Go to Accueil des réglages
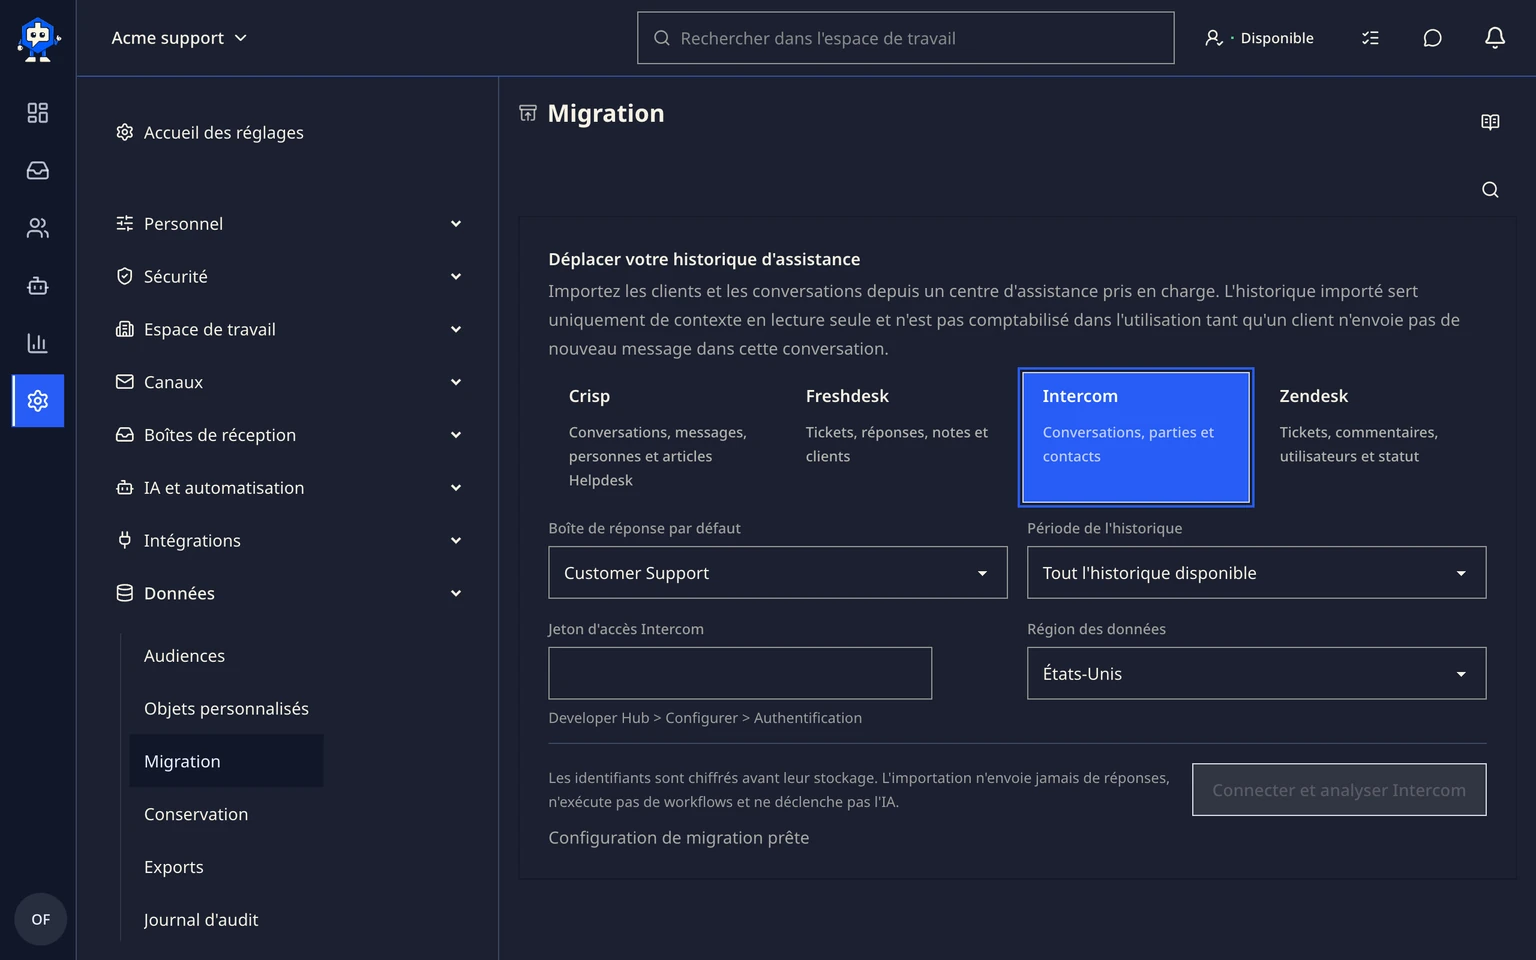 [209, 132]
